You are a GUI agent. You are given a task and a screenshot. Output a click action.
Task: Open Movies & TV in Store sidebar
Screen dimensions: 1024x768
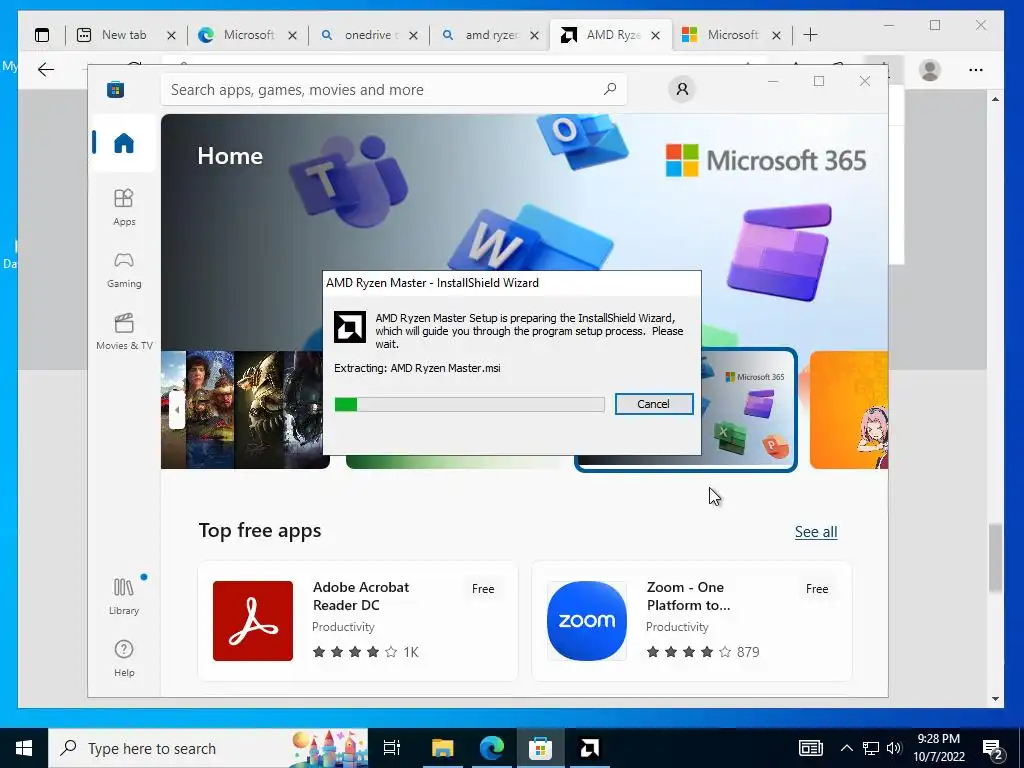click(123, 332)
